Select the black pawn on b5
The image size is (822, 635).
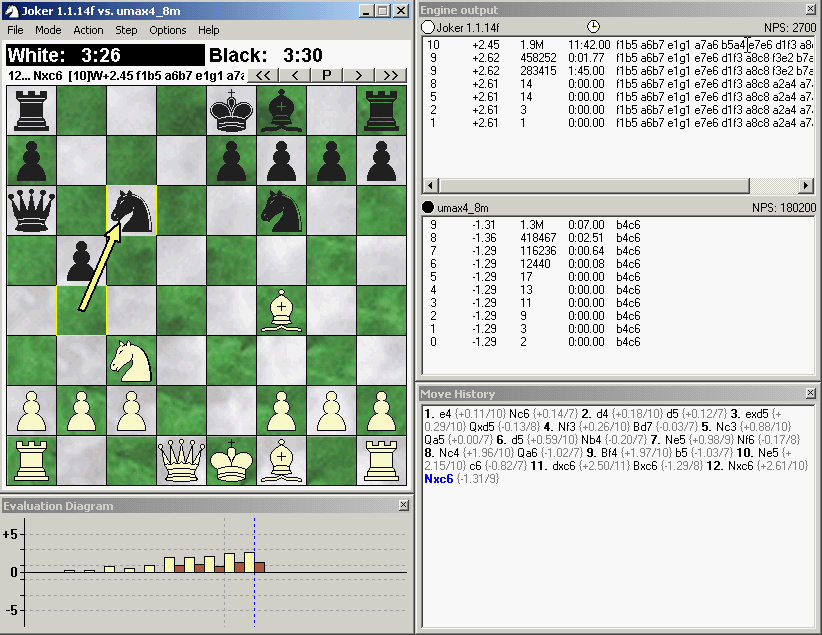[82, 260]
